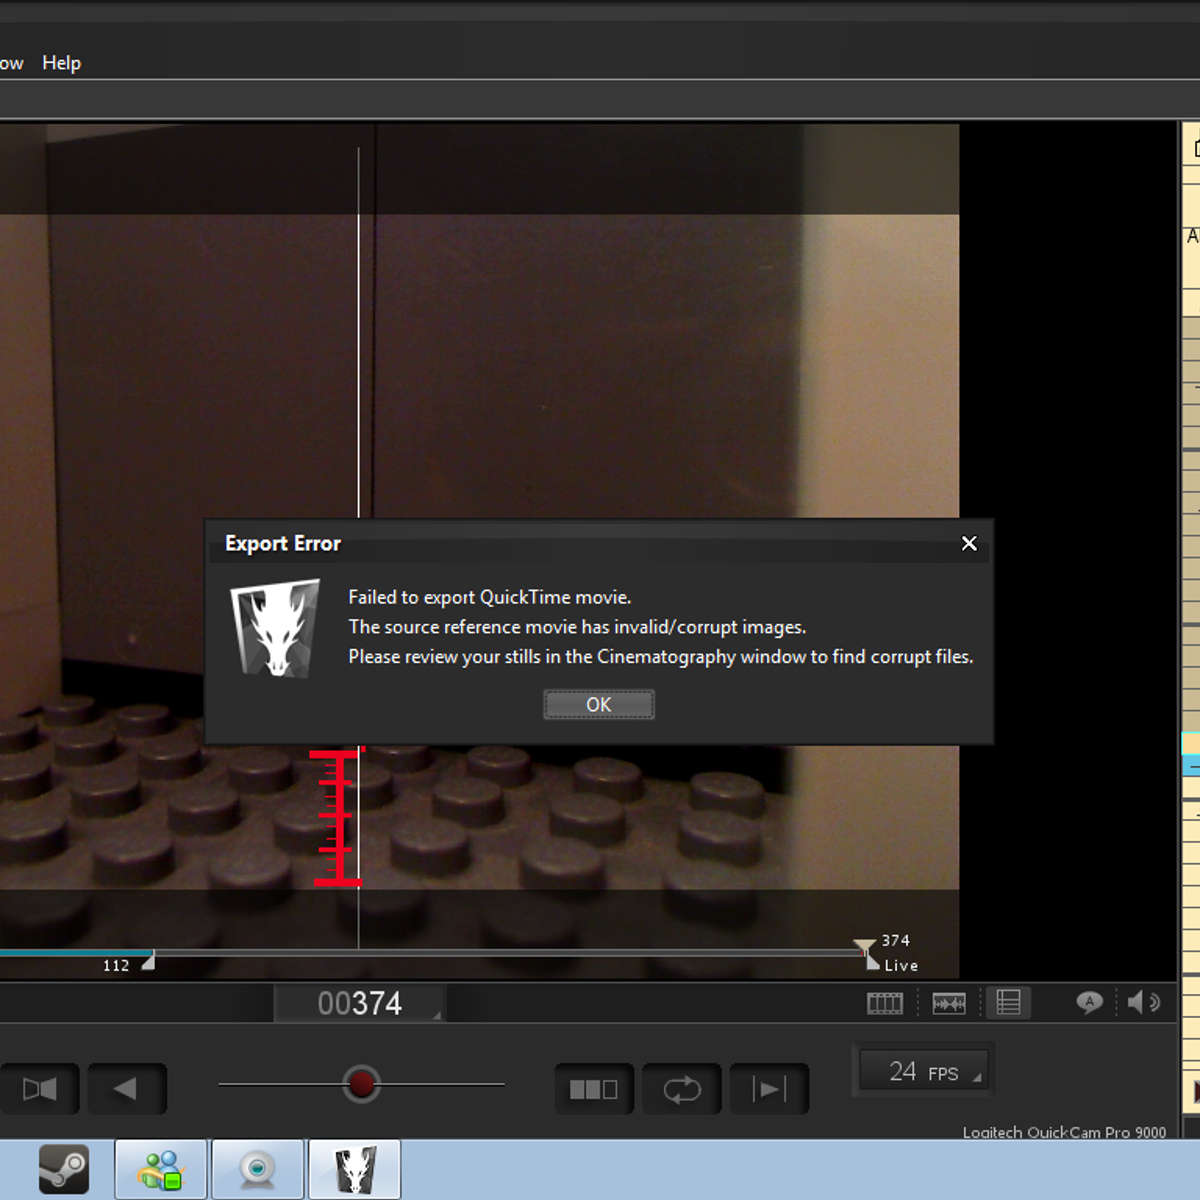Mute the audio with the speaker icon
1200x1200 pixels.
[x=1143, y=1002]
